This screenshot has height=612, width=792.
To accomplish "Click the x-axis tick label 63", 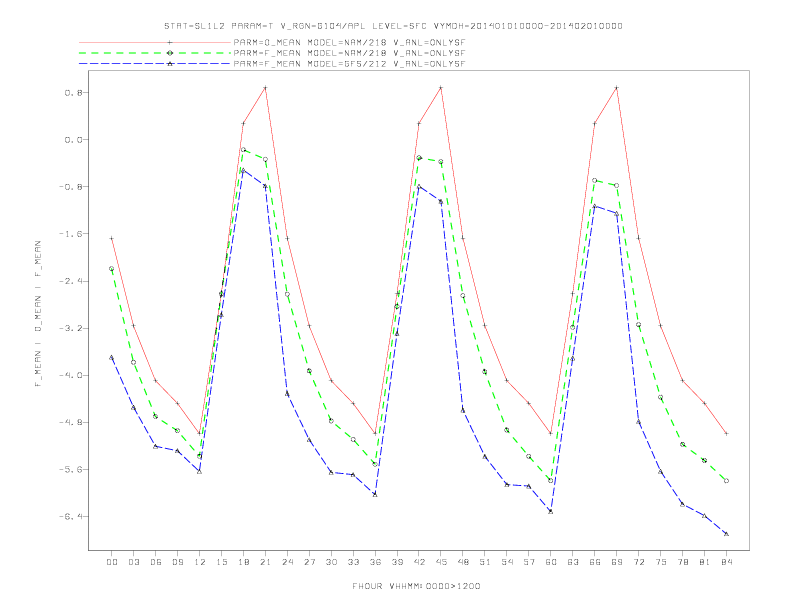I will [573, 562].
